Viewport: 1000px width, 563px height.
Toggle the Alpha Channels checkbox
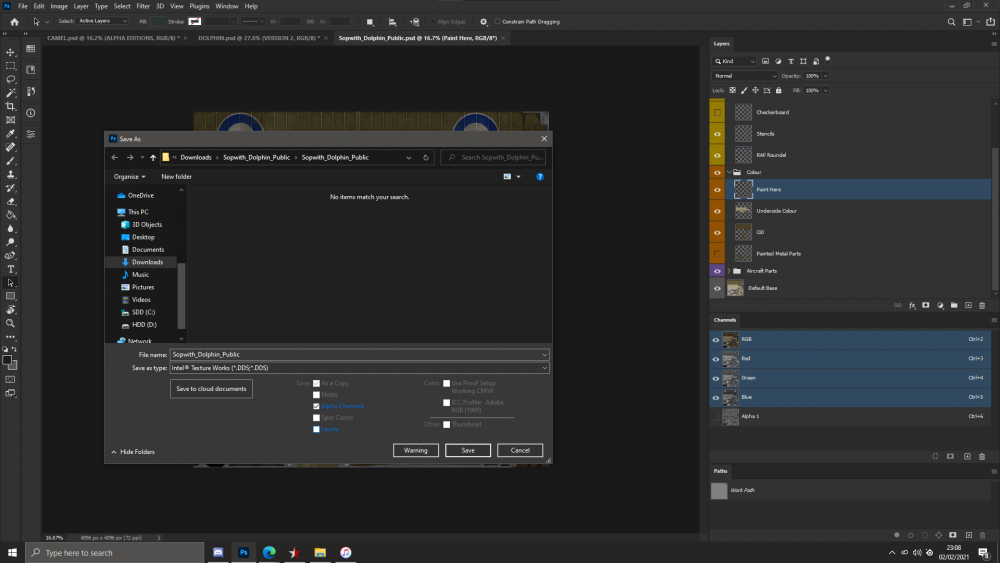[x=317, y=406]
